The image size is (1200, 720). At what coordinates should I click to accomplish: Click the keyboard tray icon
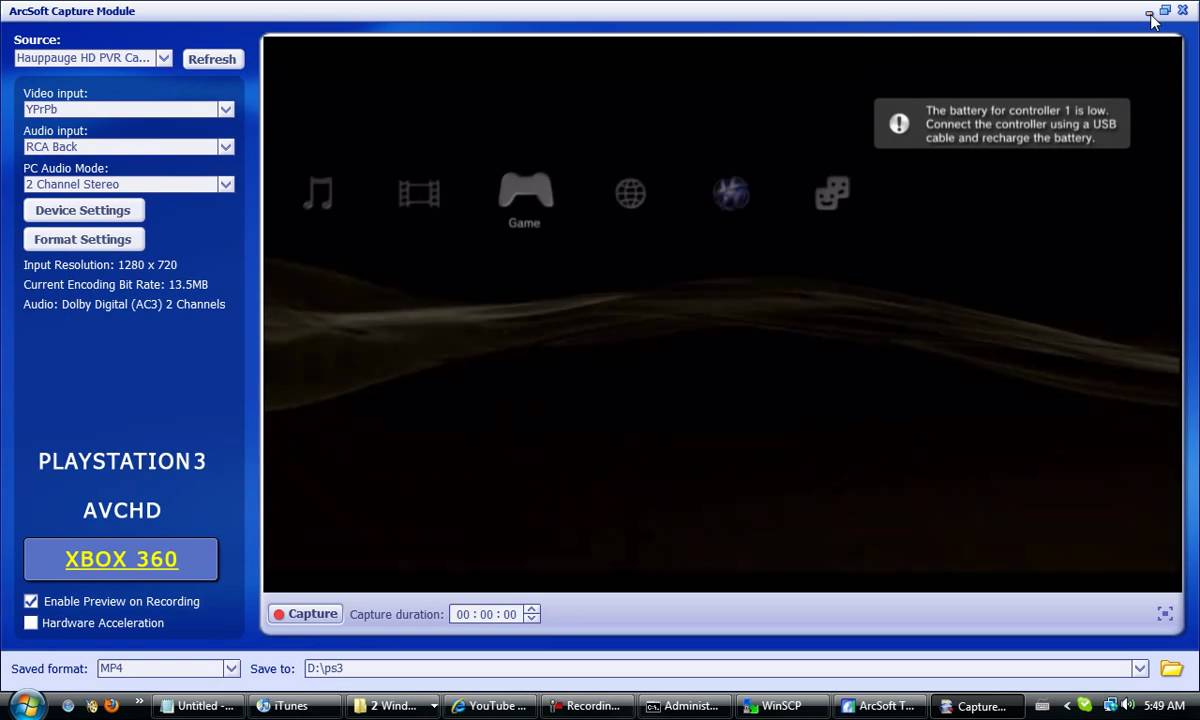click(1043, 706)
